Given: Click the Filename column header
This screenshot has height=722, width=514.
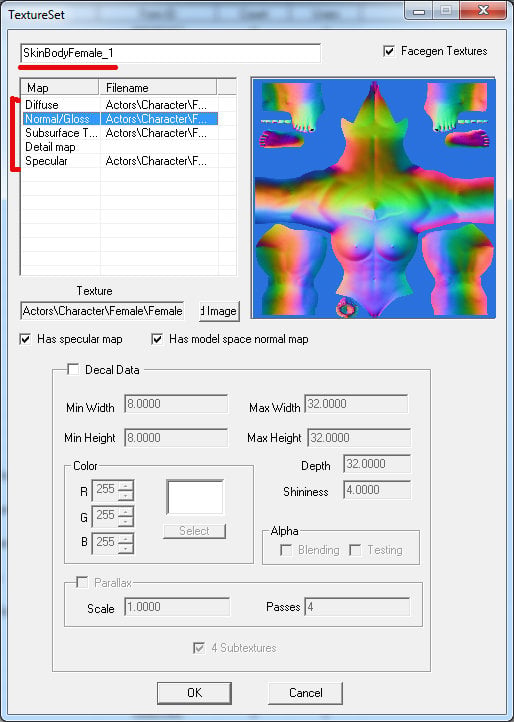Looking at the screenshot, I should coord(158,87).
